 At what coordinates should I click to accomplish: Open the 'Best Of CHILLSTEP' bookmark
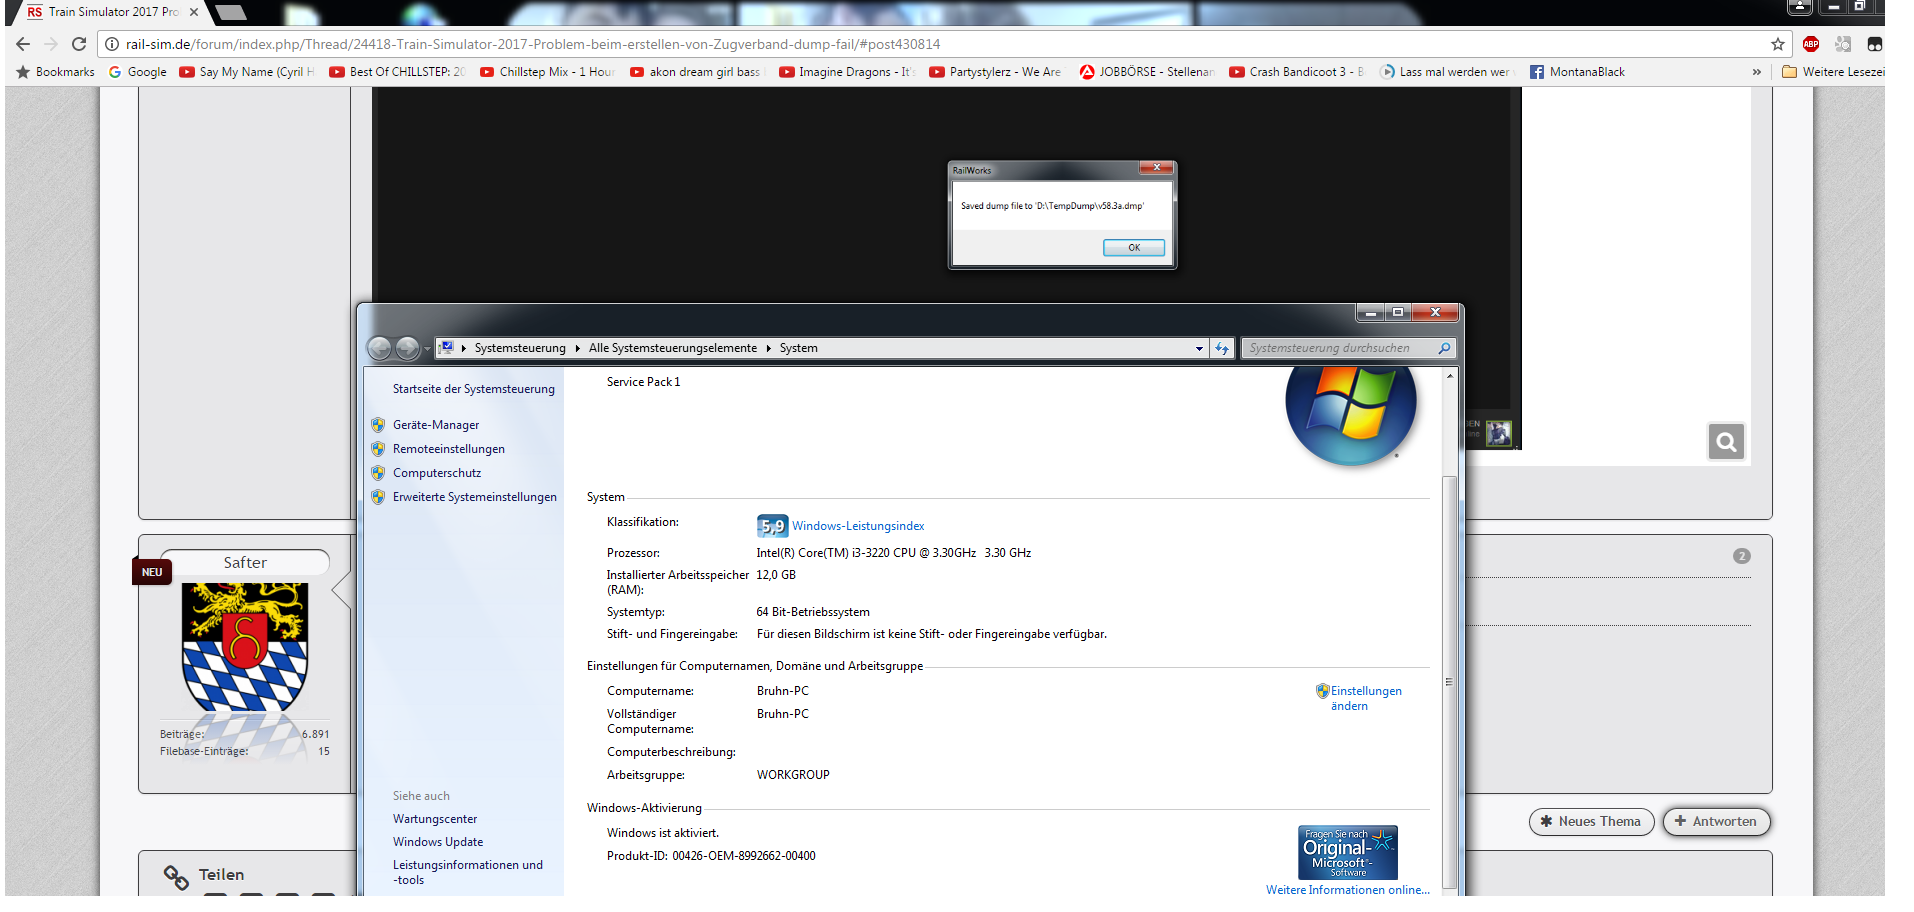pyautogui.click(x=397, y=72)
